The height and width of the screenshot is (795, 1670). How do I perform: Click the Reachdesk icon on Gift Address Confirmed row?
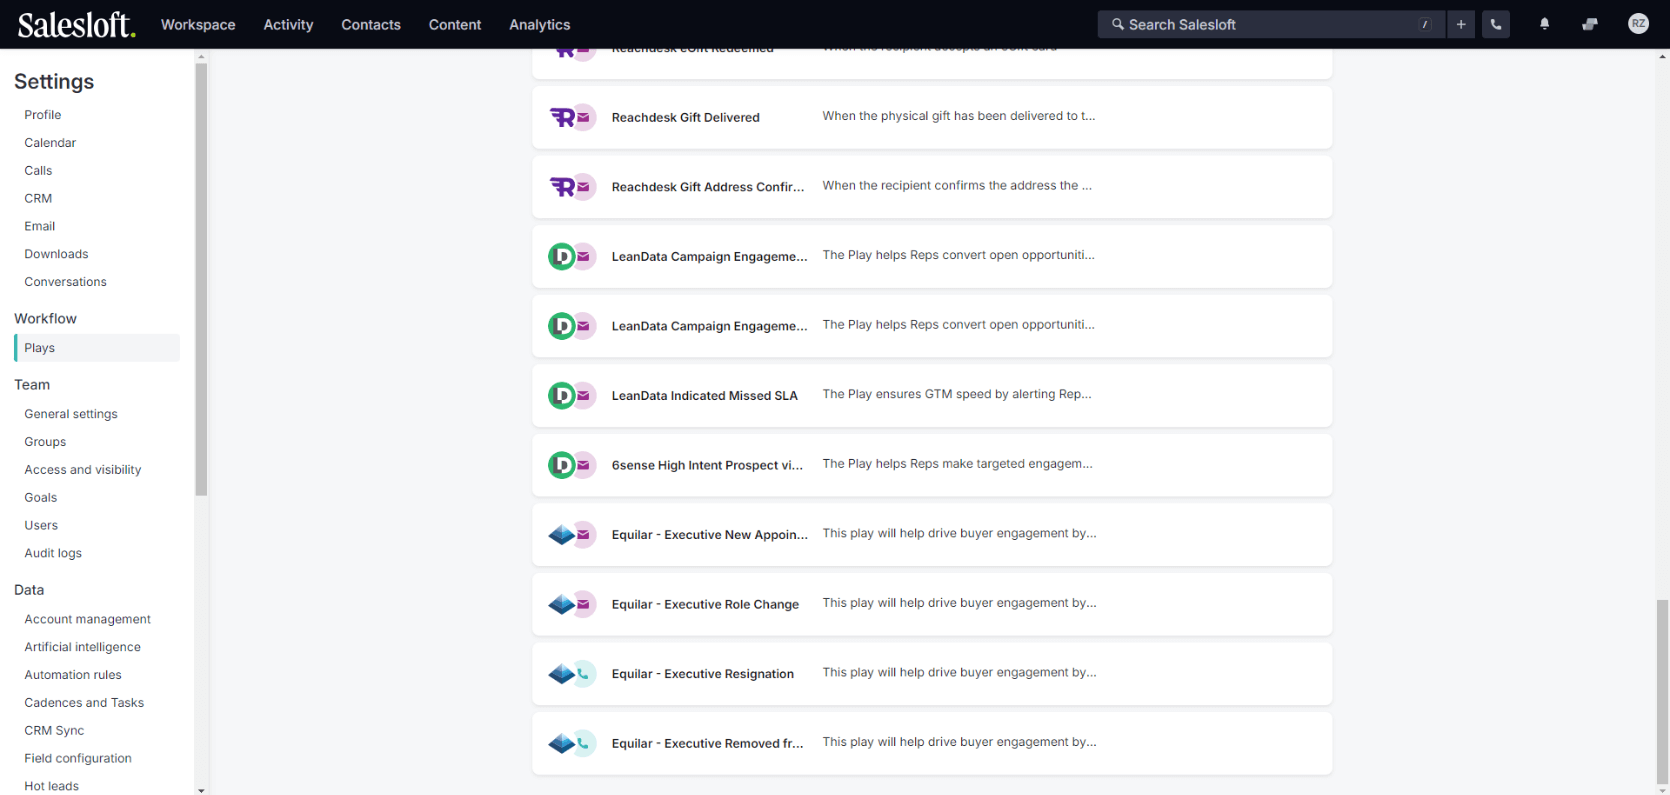click(x=563, y=187)
